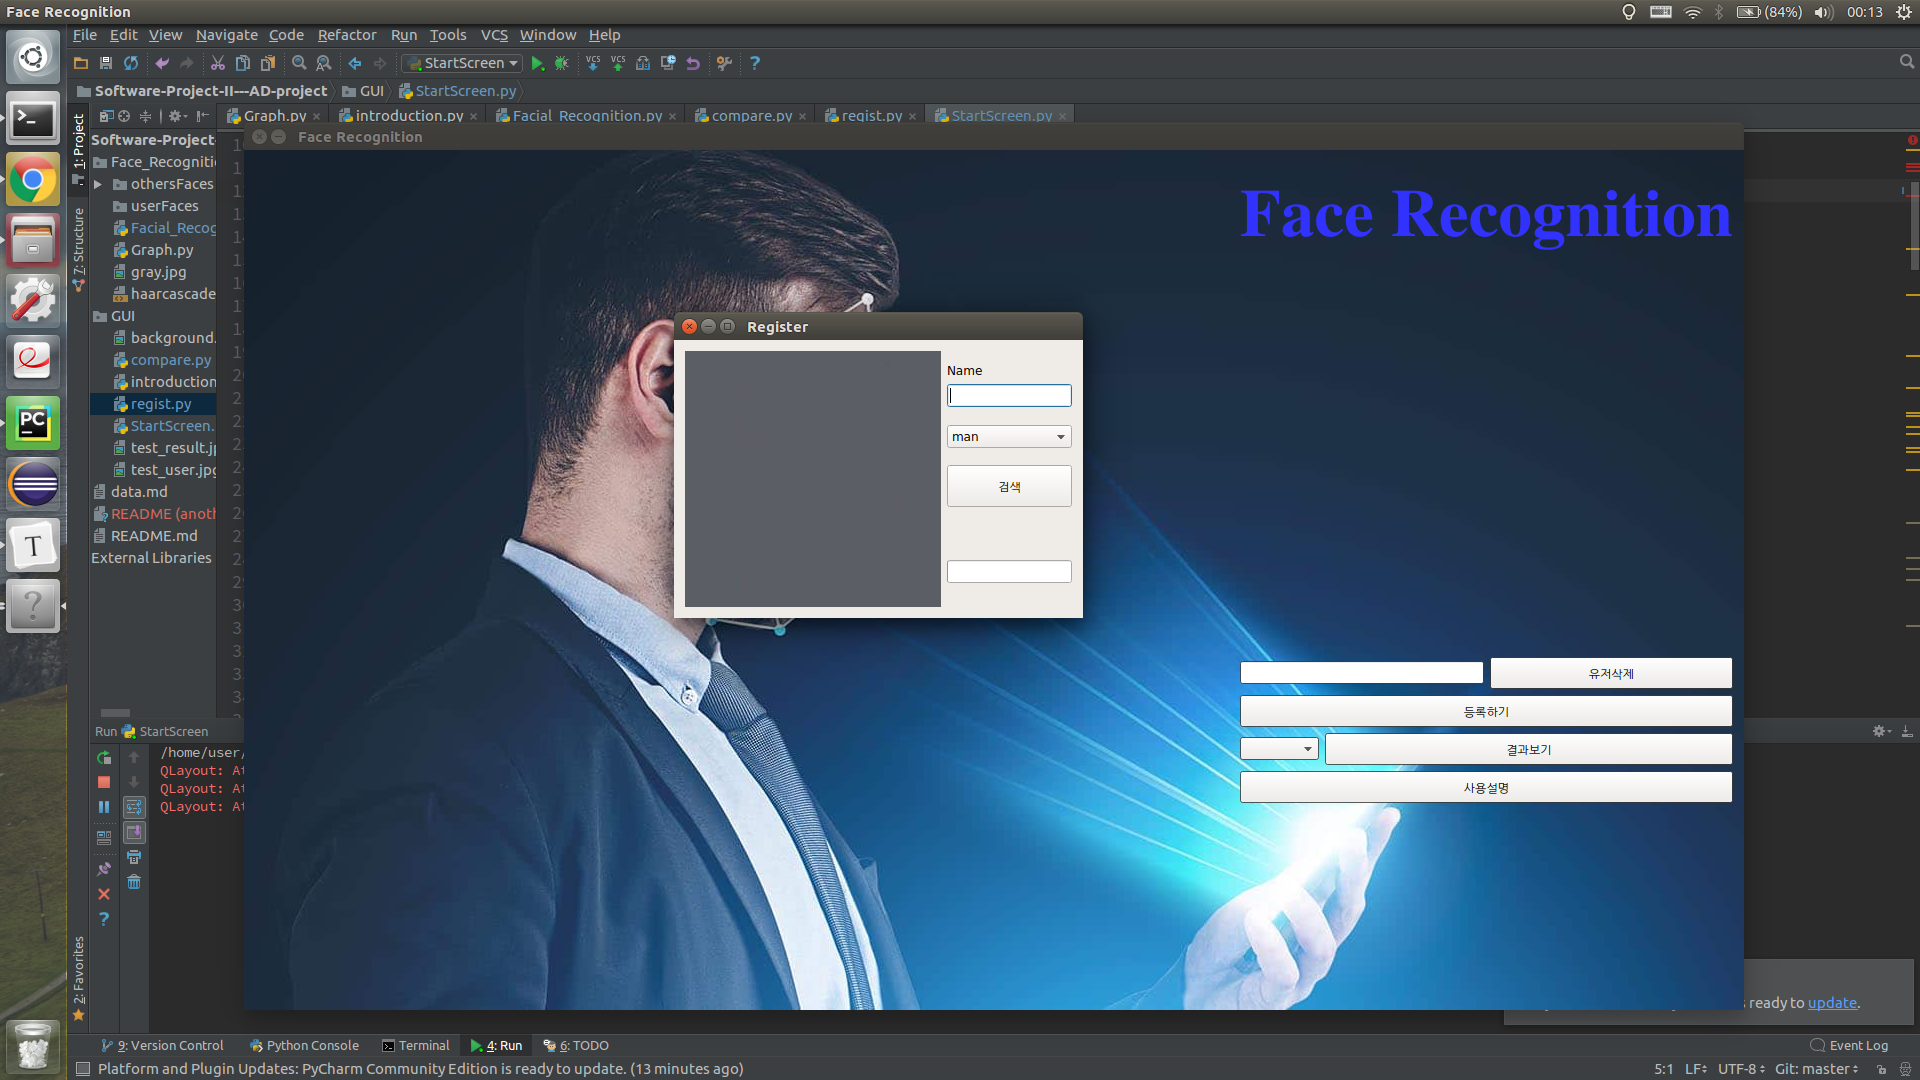1920x1080 pixels.
Task: Click the Name input field in Register
Action: point(1008,396)
